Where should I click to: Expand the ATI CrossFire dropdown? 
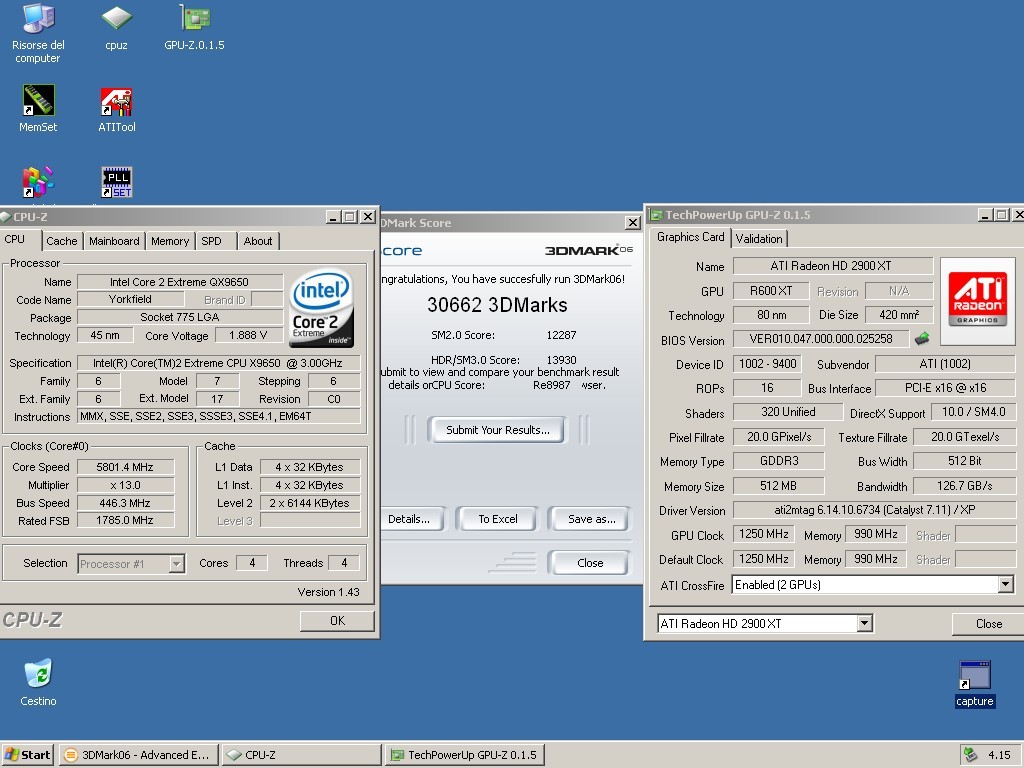coord(1005,585)
